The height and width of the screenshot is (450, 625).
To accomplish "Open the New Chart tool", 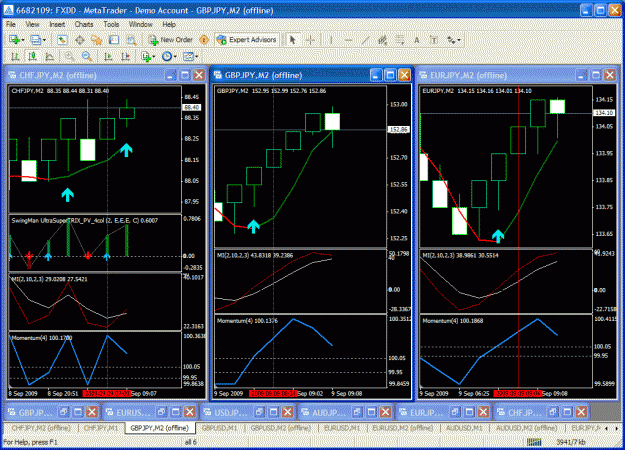I will click(15, 40).
